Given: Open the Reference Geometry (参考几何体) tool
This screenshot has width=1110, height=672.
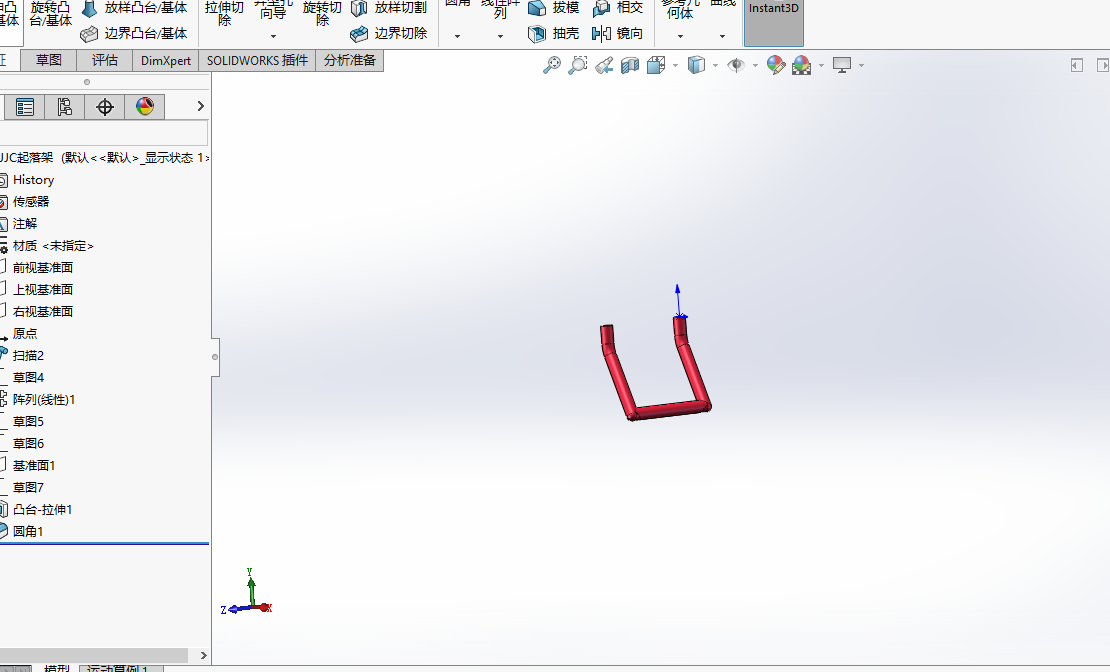Looking at the screenshot, I should [680, 8].
